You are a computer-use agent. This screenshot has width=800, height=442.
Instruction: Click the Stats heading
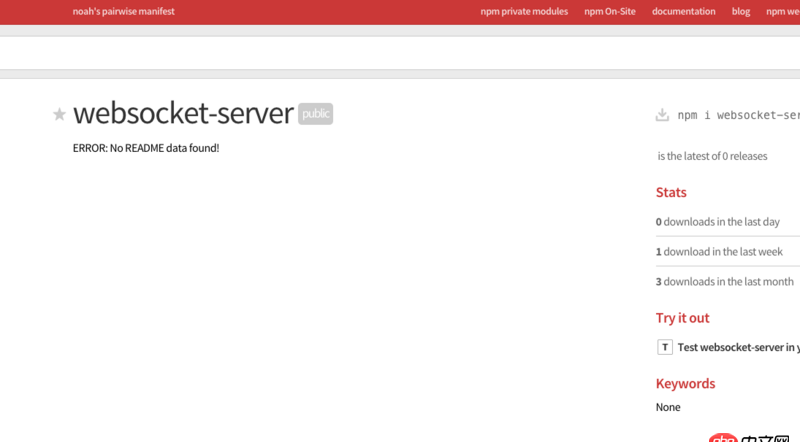coord(671,192)
